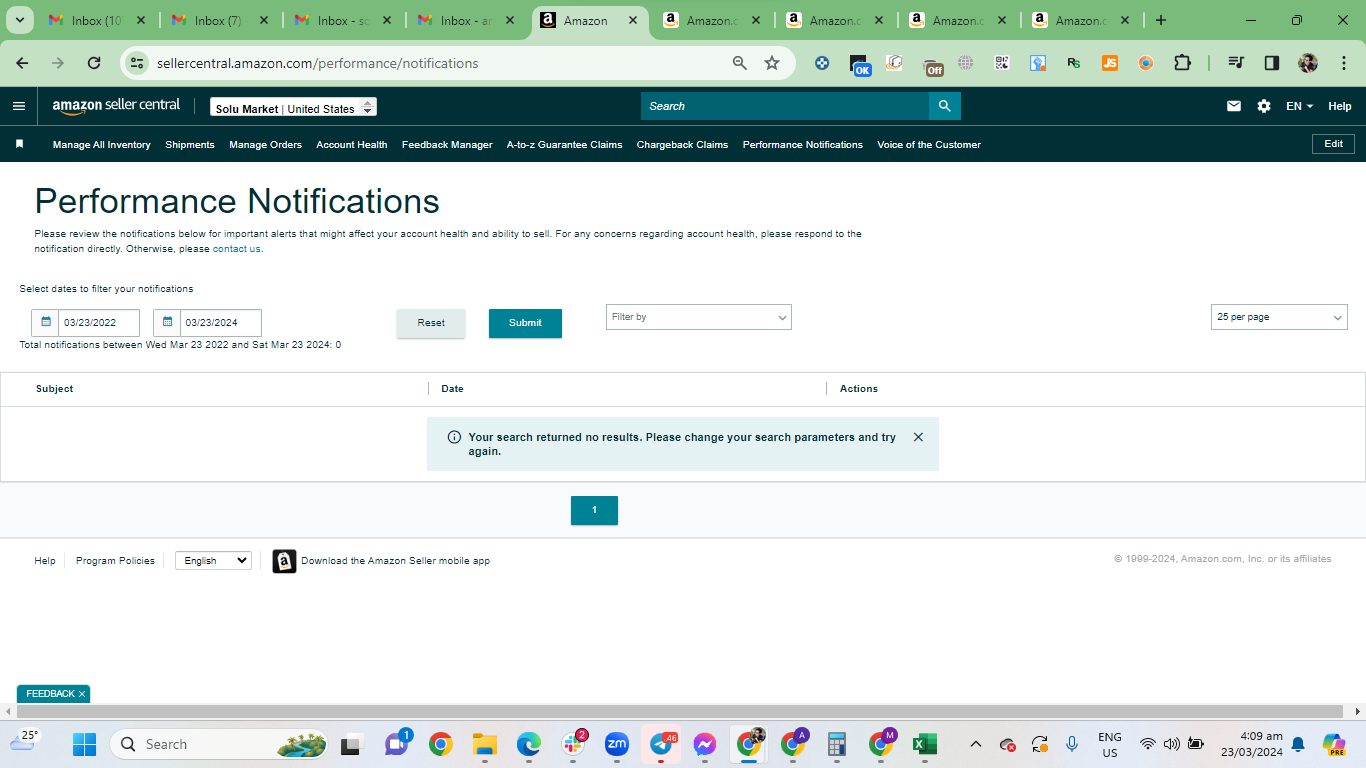Open a new browser tab with the plus
1366x768 pixels.
point(1160,20)
